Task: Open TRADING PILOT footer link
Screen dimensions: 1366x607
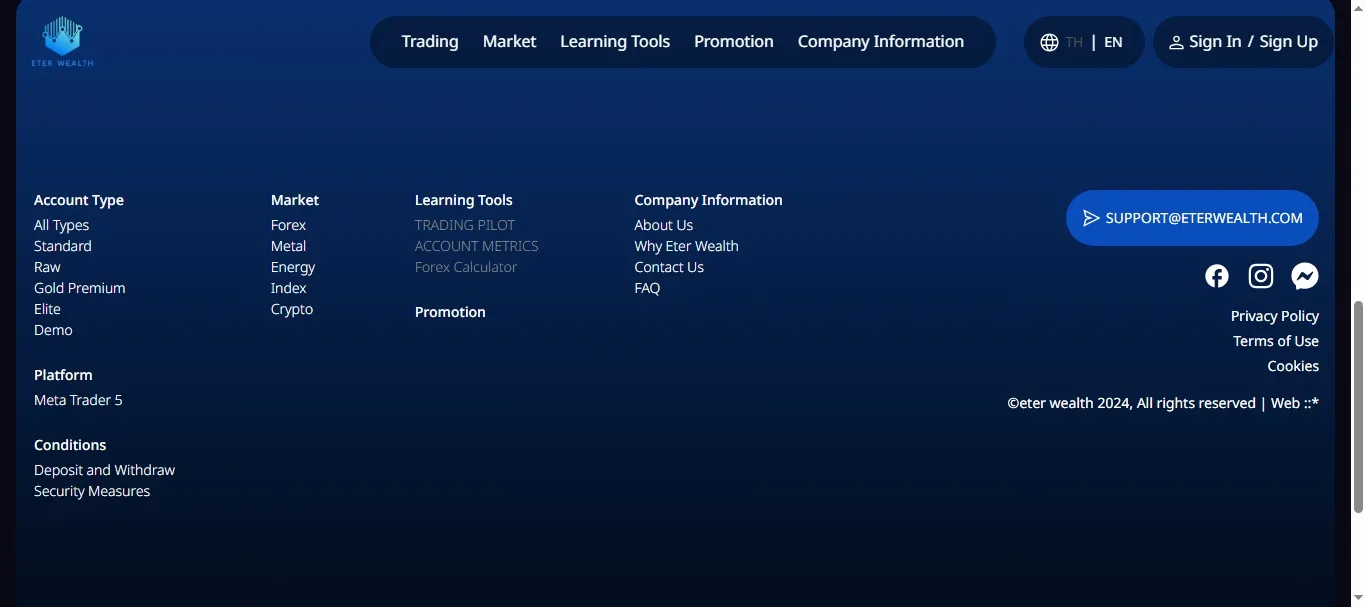Action: click(x=465, y=225)
